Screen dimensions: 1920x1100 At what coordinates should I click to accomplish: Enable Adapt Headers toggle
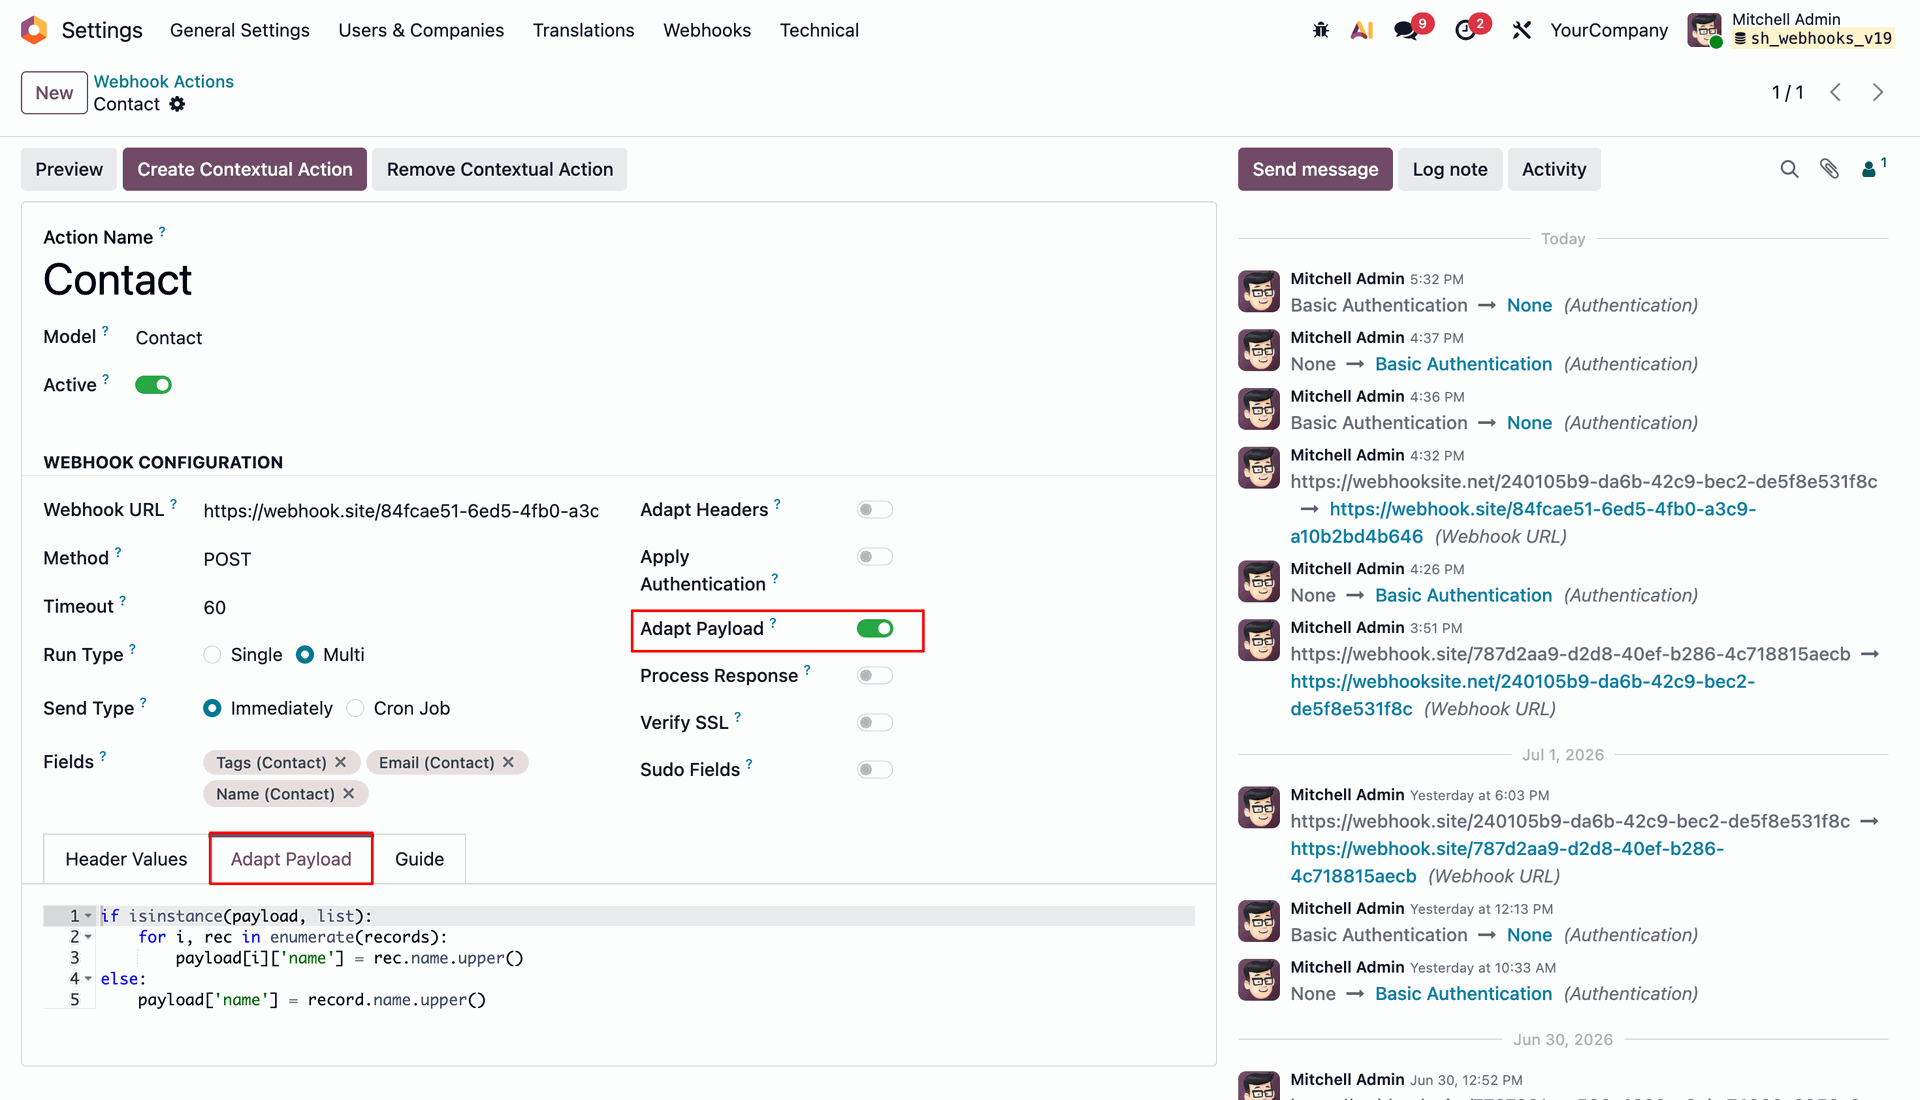875,510
